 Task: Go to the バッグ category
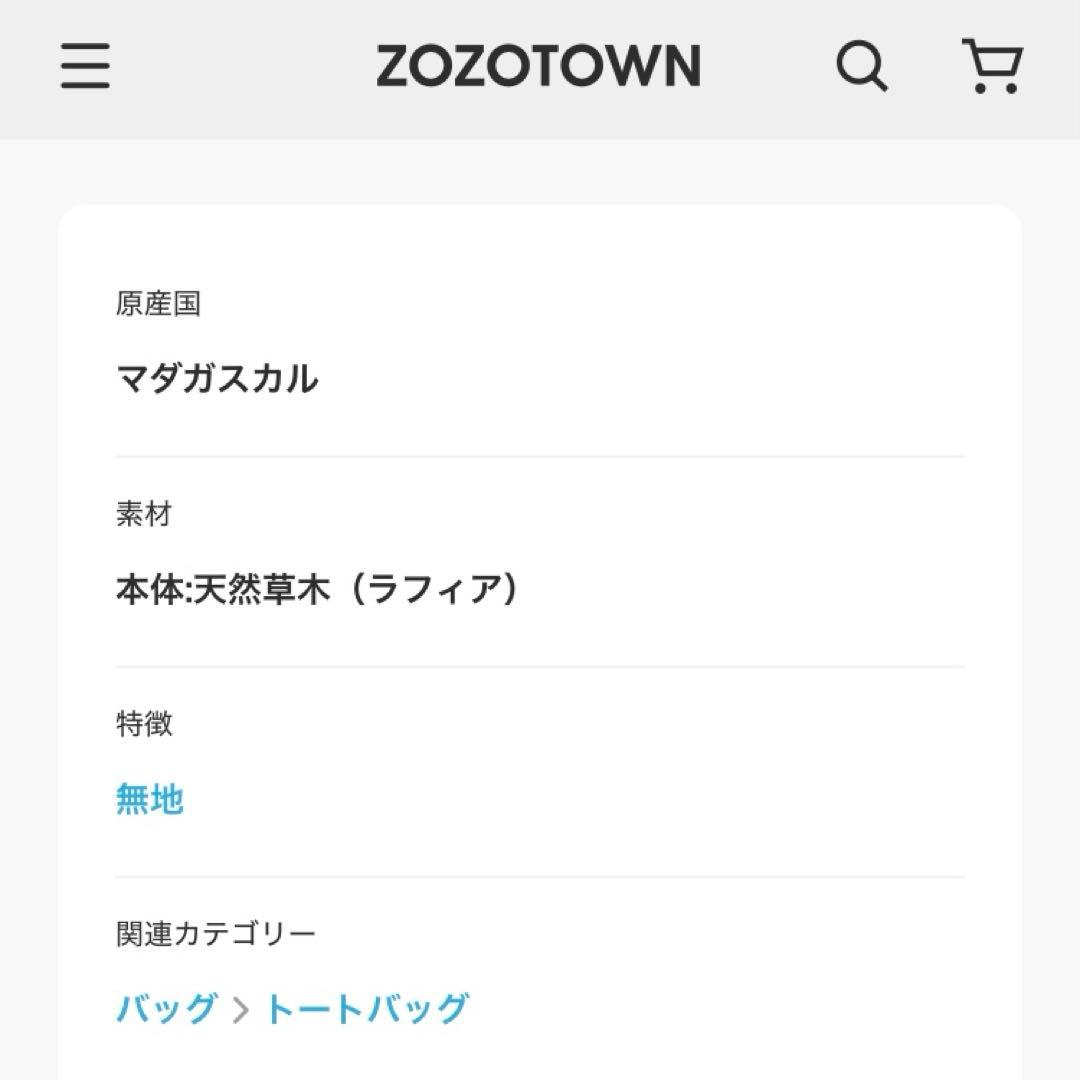click(166, 1009)
